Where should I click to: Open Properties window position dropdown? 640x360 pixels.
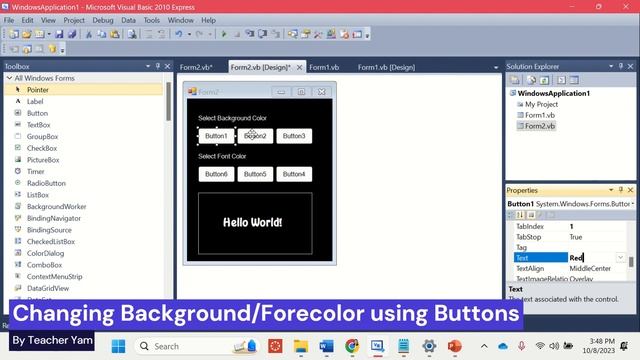point(611,190)
